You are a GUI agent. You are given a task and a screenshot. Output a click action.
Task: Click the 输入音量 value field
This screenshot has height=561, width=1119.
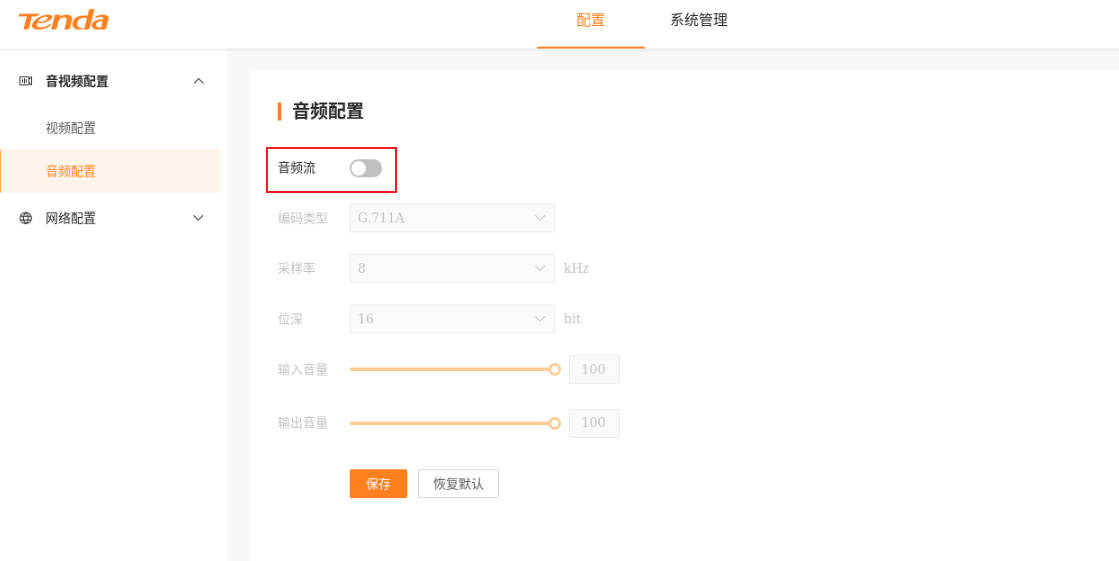(x=594, y=369)
